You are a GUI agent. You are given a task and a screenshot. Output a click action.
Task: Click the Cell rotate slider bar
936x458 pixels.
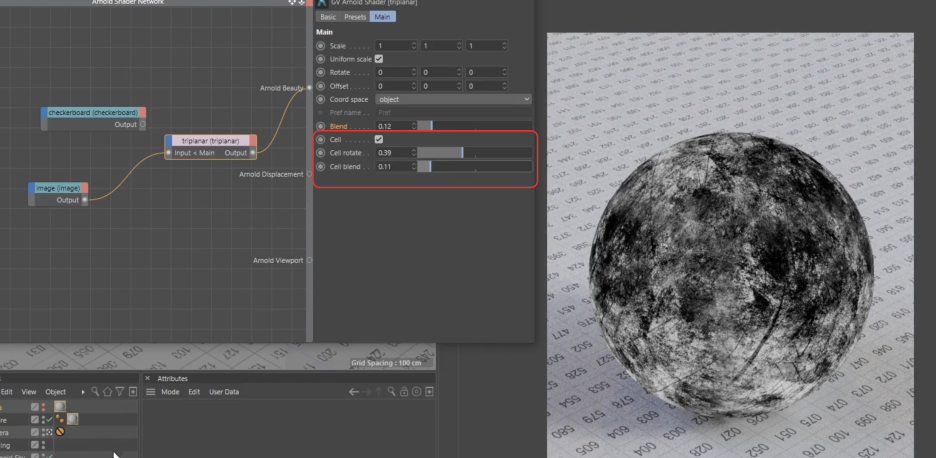(x=475, y=153)
